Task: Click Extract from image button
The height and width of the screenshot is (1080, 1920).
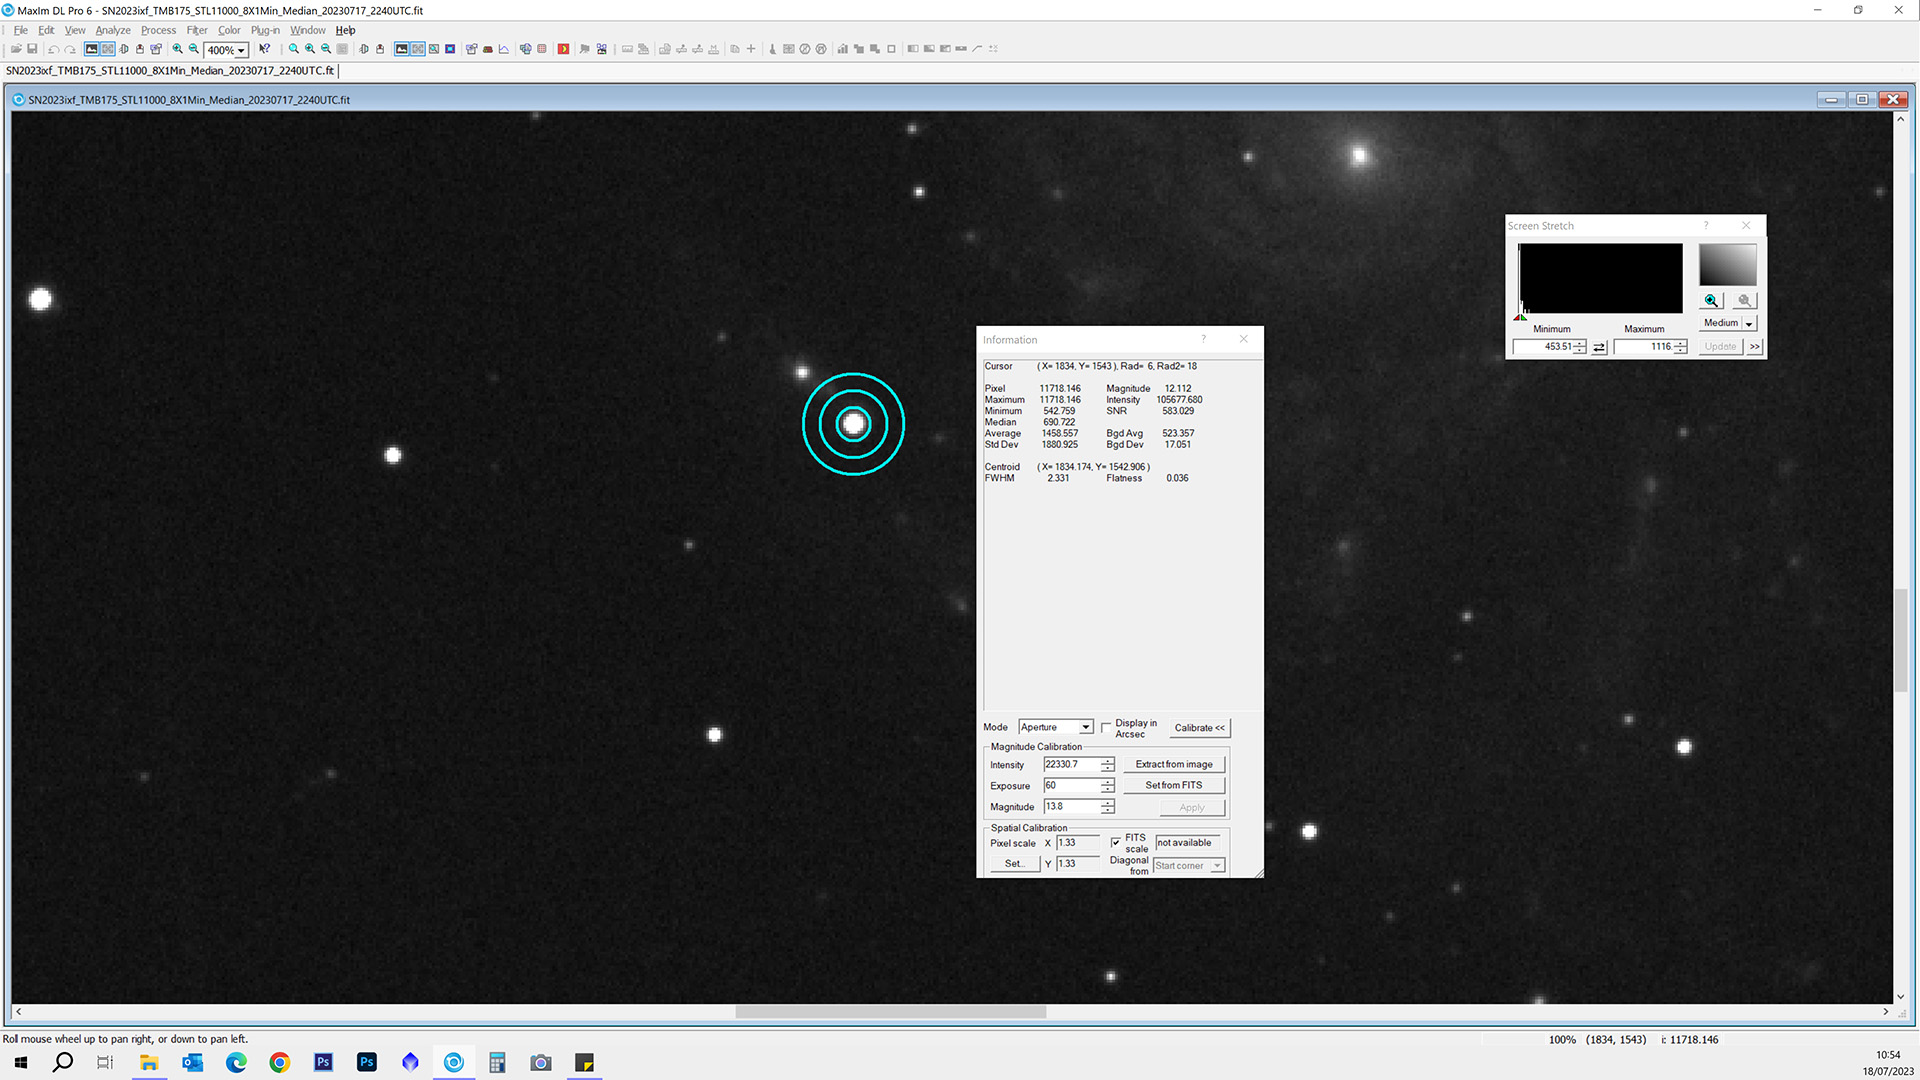Action: [1173, 764]
